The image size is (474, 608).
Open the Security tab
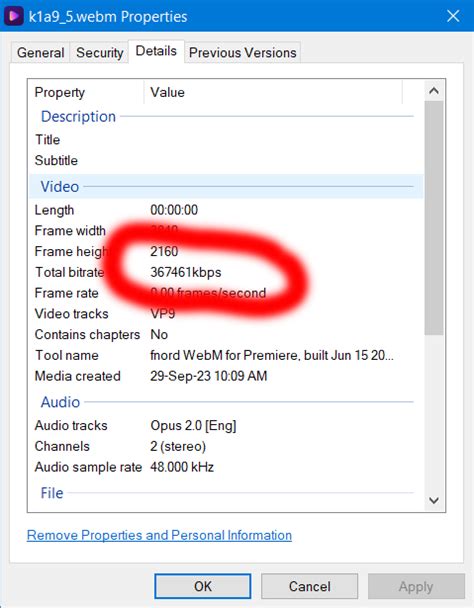(99, 52)
